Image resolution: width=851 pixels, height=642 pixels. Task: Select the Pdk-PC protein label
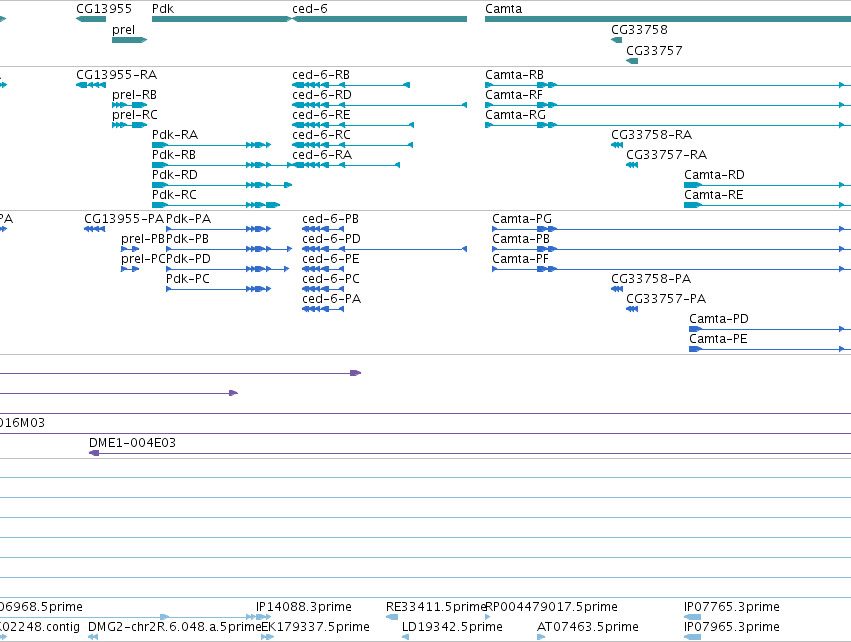tap(188, 279)
